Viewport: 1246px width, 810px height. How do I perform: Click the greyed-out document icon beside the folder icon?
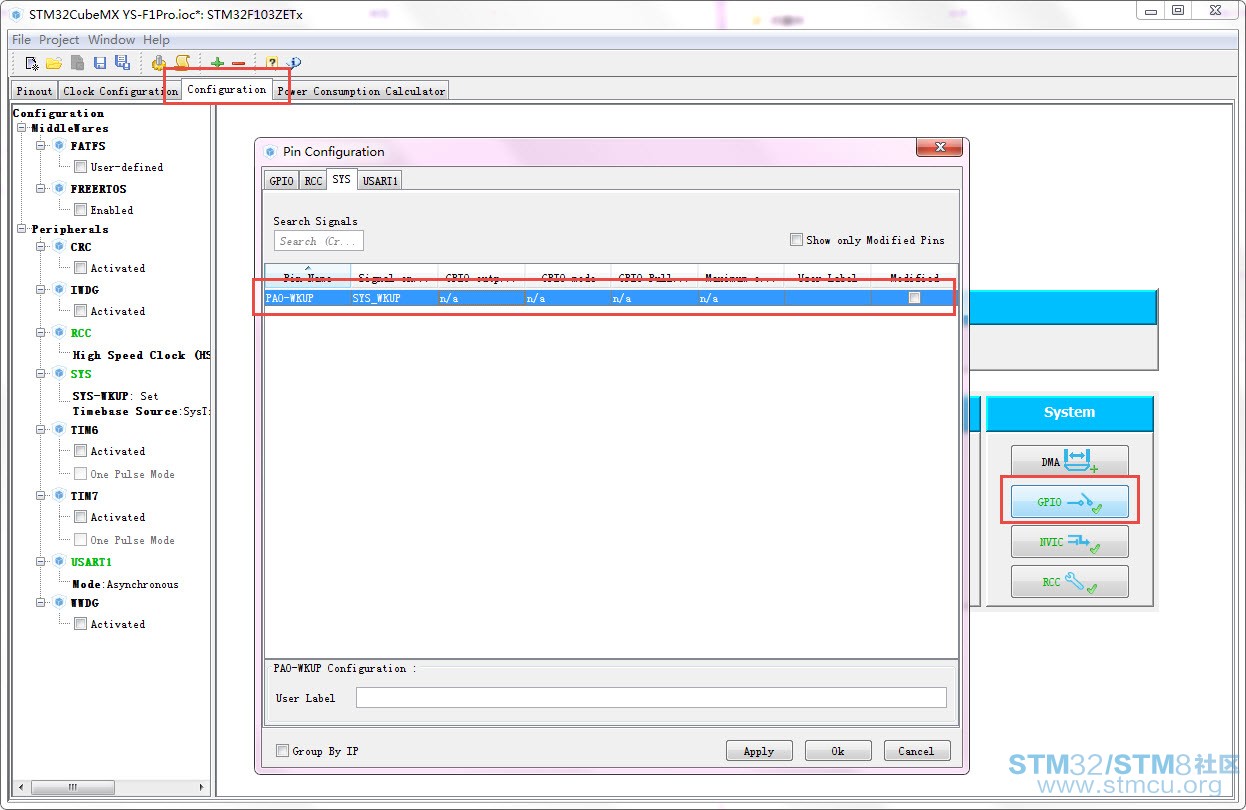coord(77,63)
